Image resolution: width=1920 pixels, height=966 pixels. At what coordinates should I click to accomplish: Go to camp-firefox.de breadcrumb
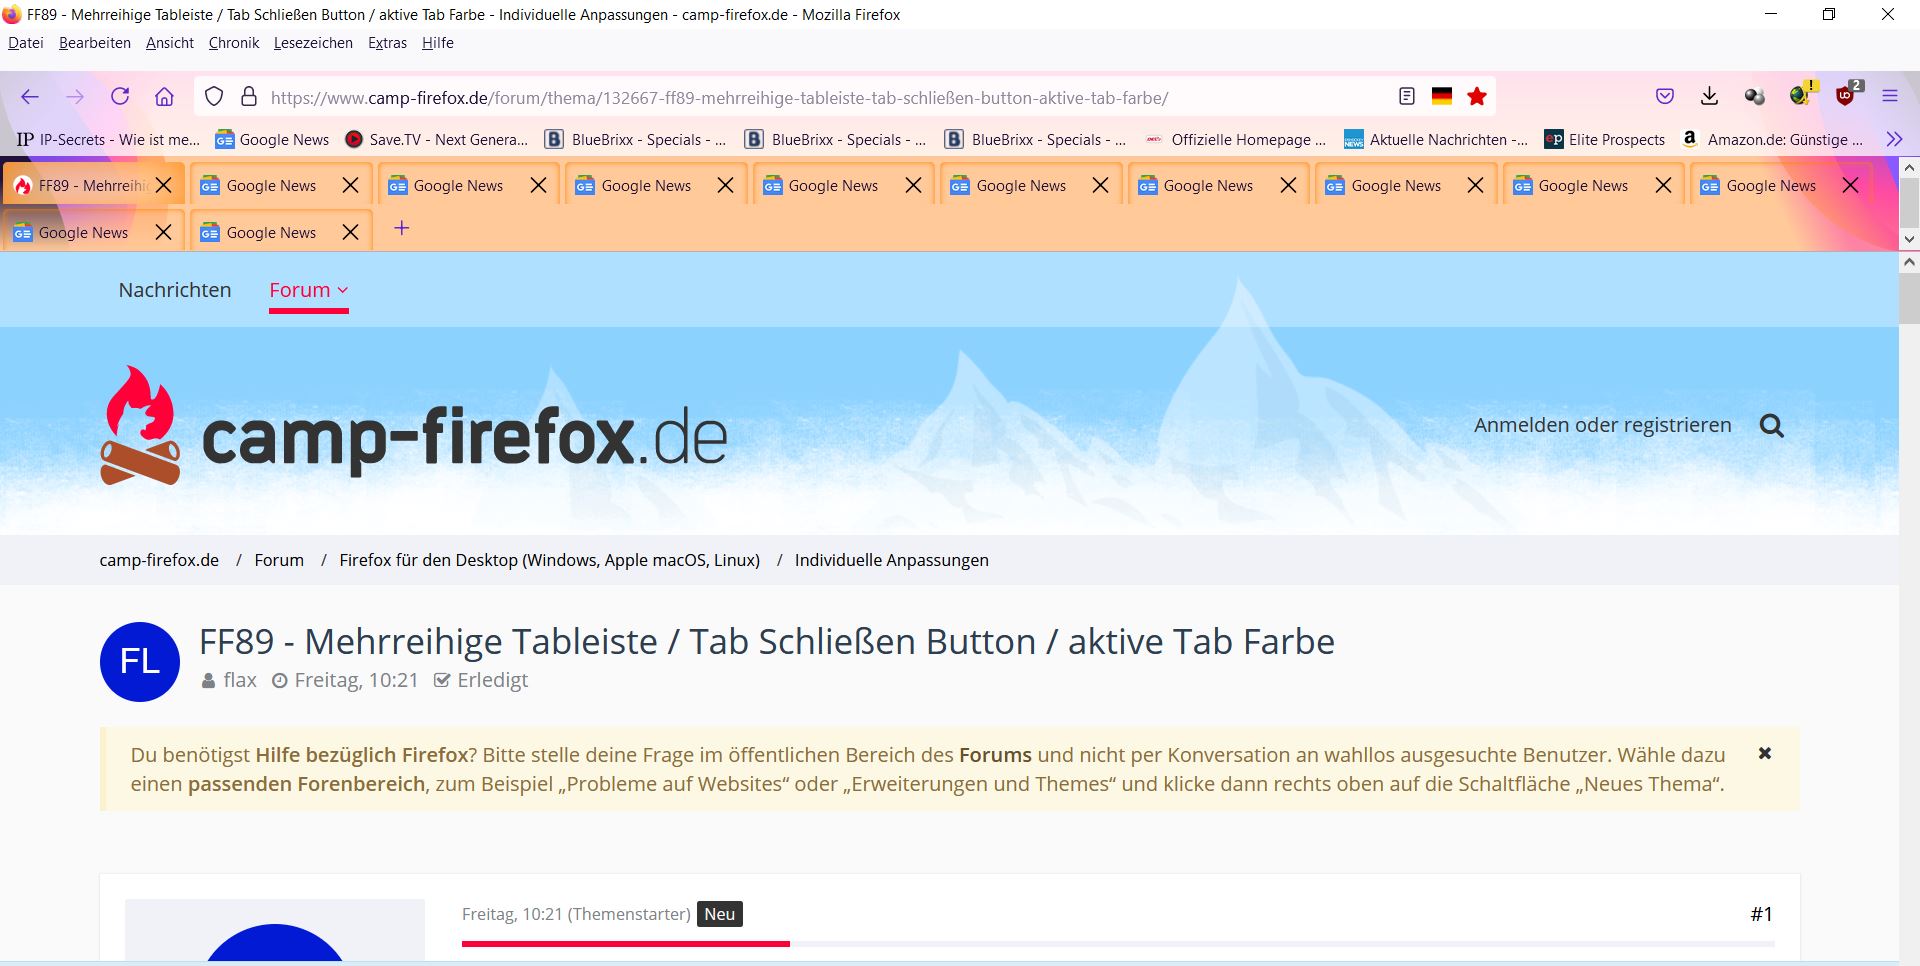[159, 560]
